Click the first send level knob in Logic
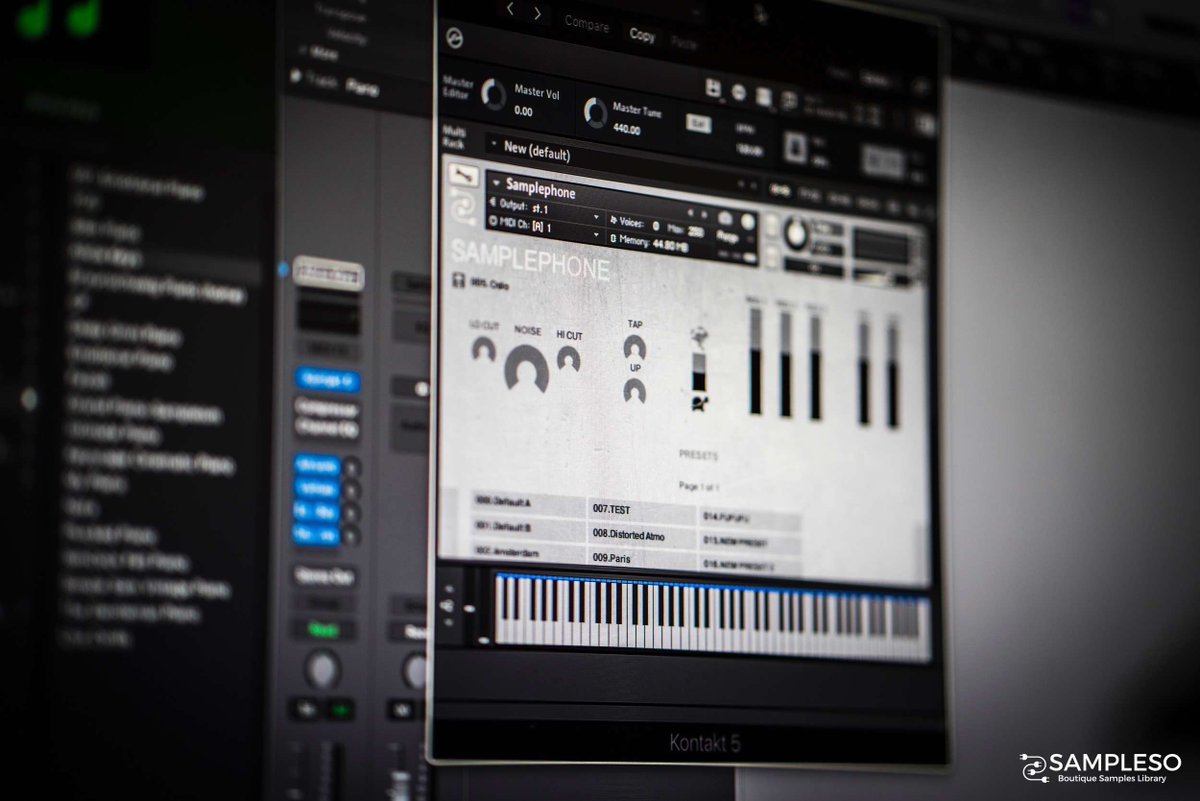This screenshot has height=801, width=1200. tap(352, 468)
